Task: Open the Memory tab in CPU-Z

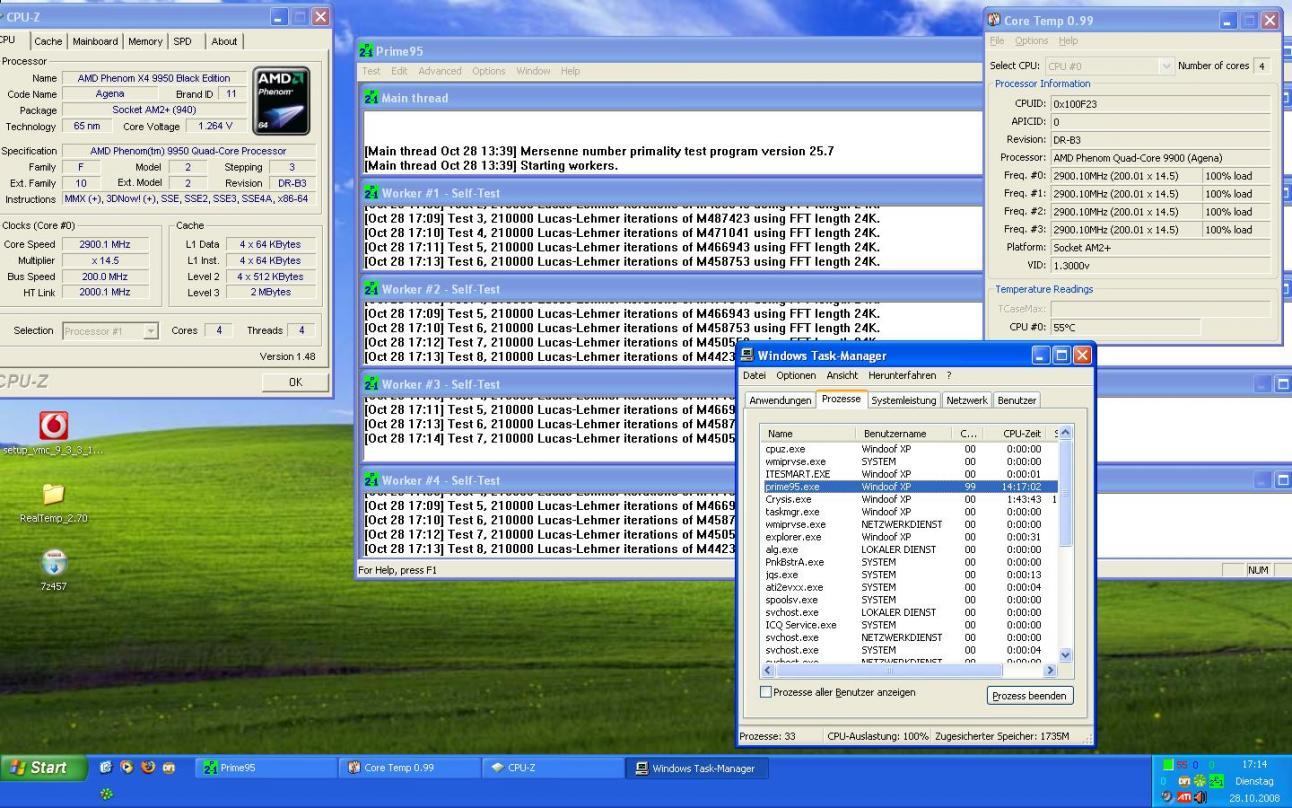Action: point(145,41)
